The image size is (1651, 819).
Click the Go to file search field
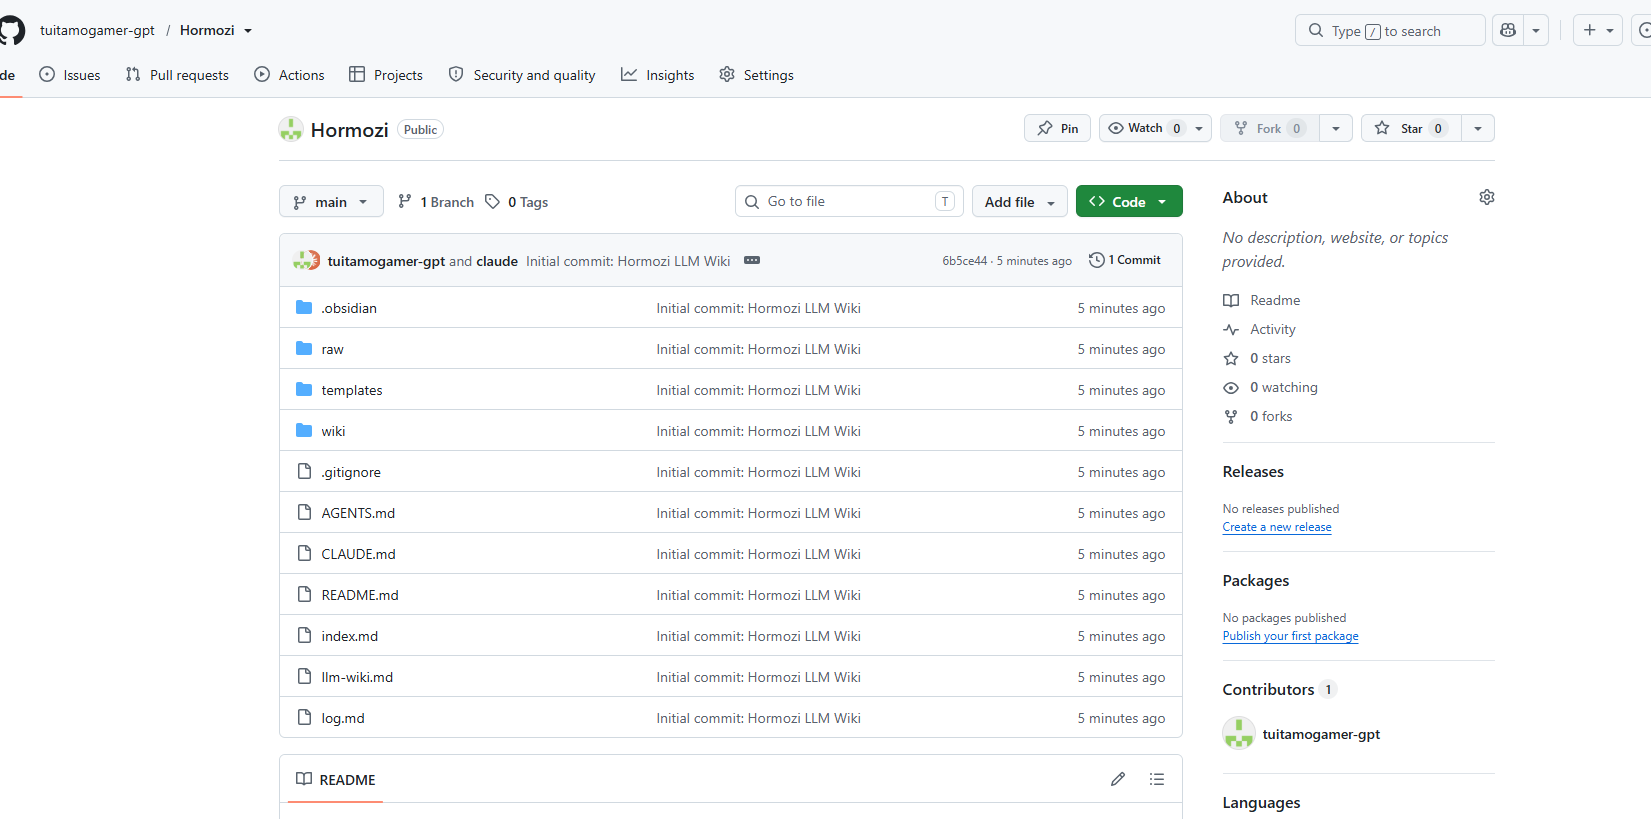(849, 201)
